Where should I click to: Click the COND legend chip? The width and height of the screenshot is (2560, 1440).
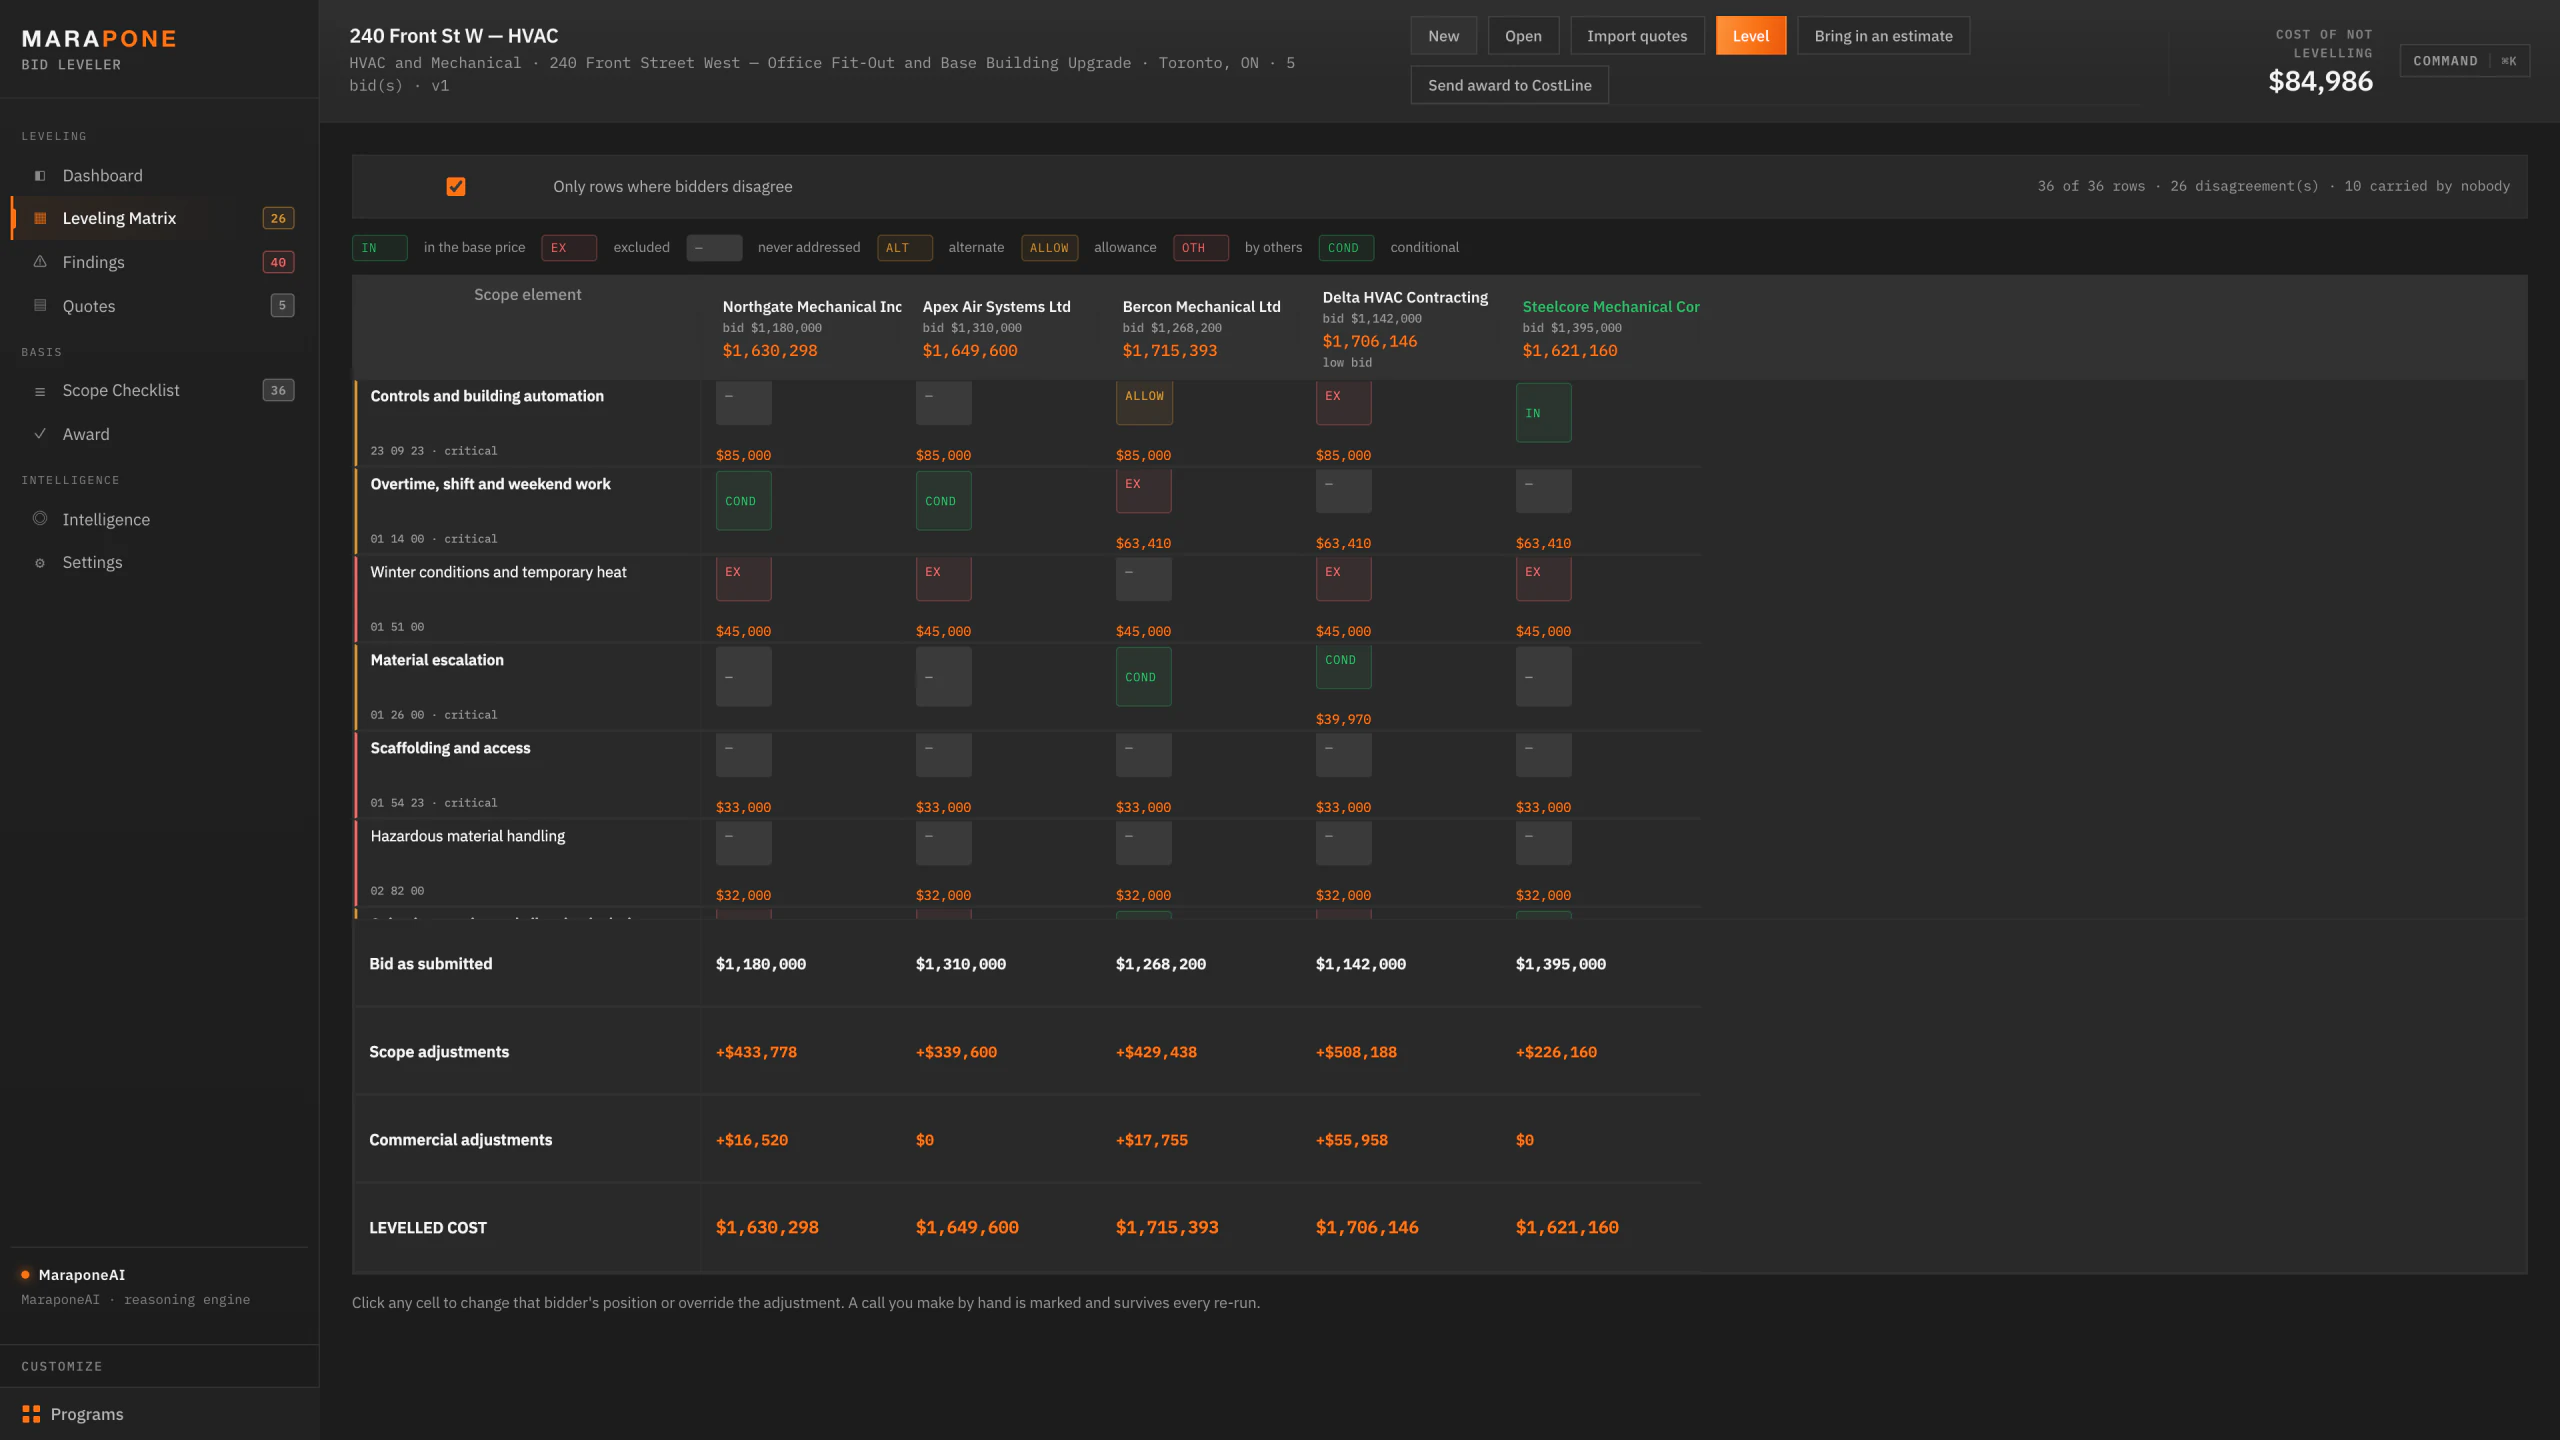tap(1346, 248)
